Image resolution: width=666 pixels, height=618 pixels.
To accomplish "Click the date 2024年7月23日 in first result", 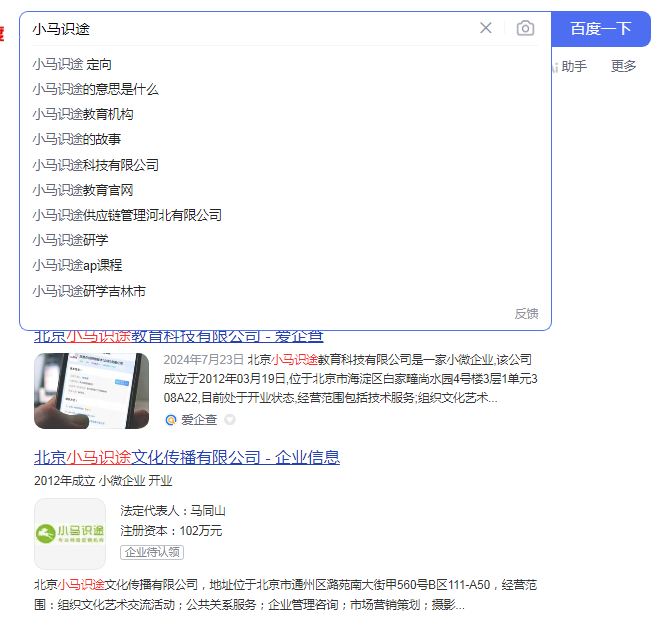I will (203, 360).
